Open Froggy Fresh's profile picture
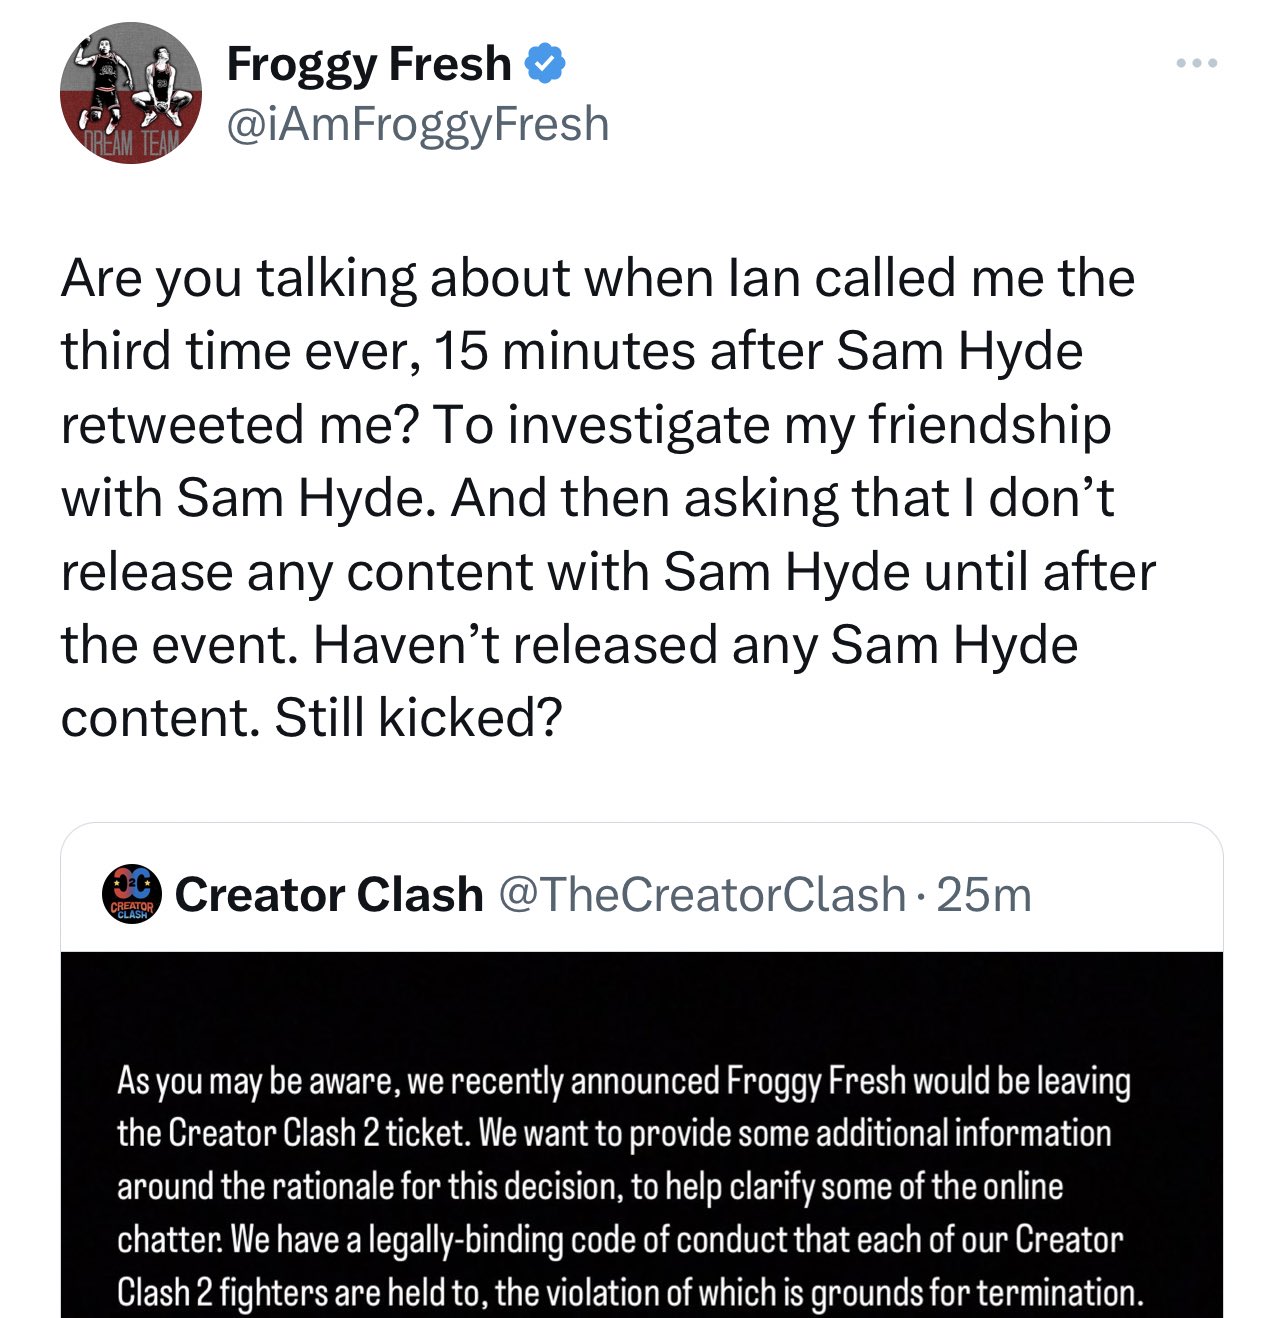This screenshot has width=1283, height=1318. coord(131,93)
